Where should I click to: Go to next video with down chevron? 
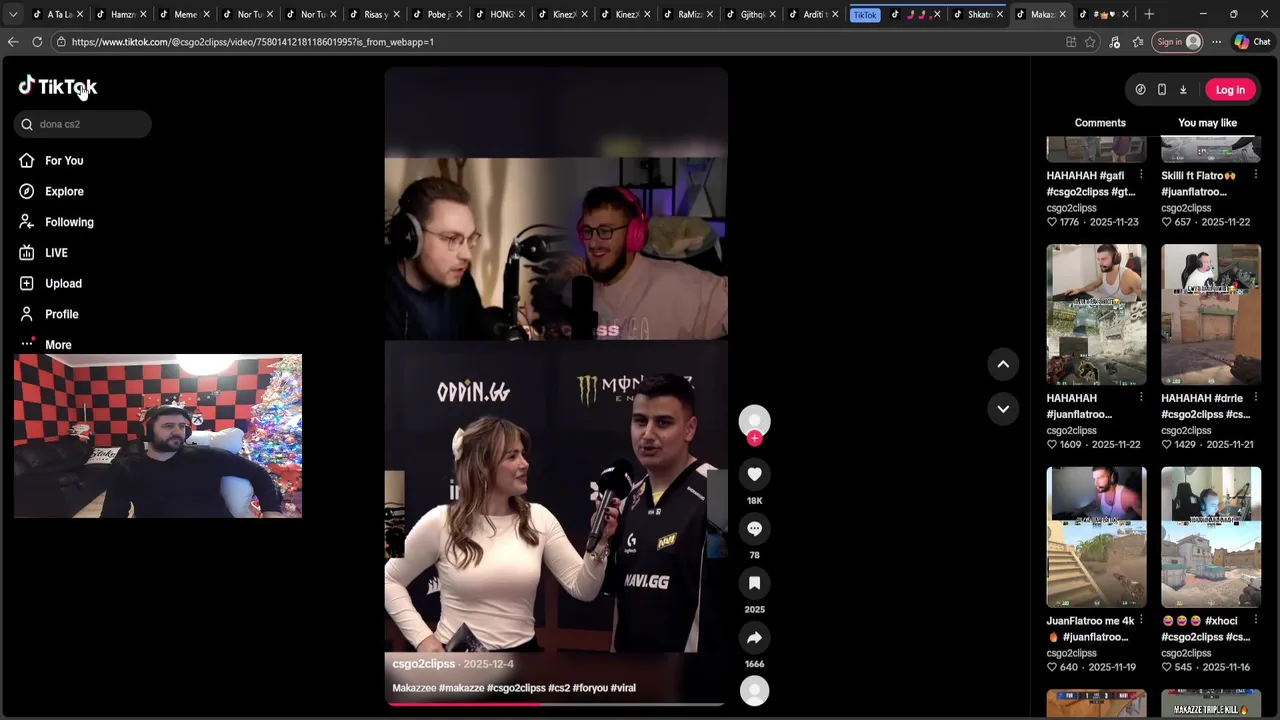[1003, 408]
